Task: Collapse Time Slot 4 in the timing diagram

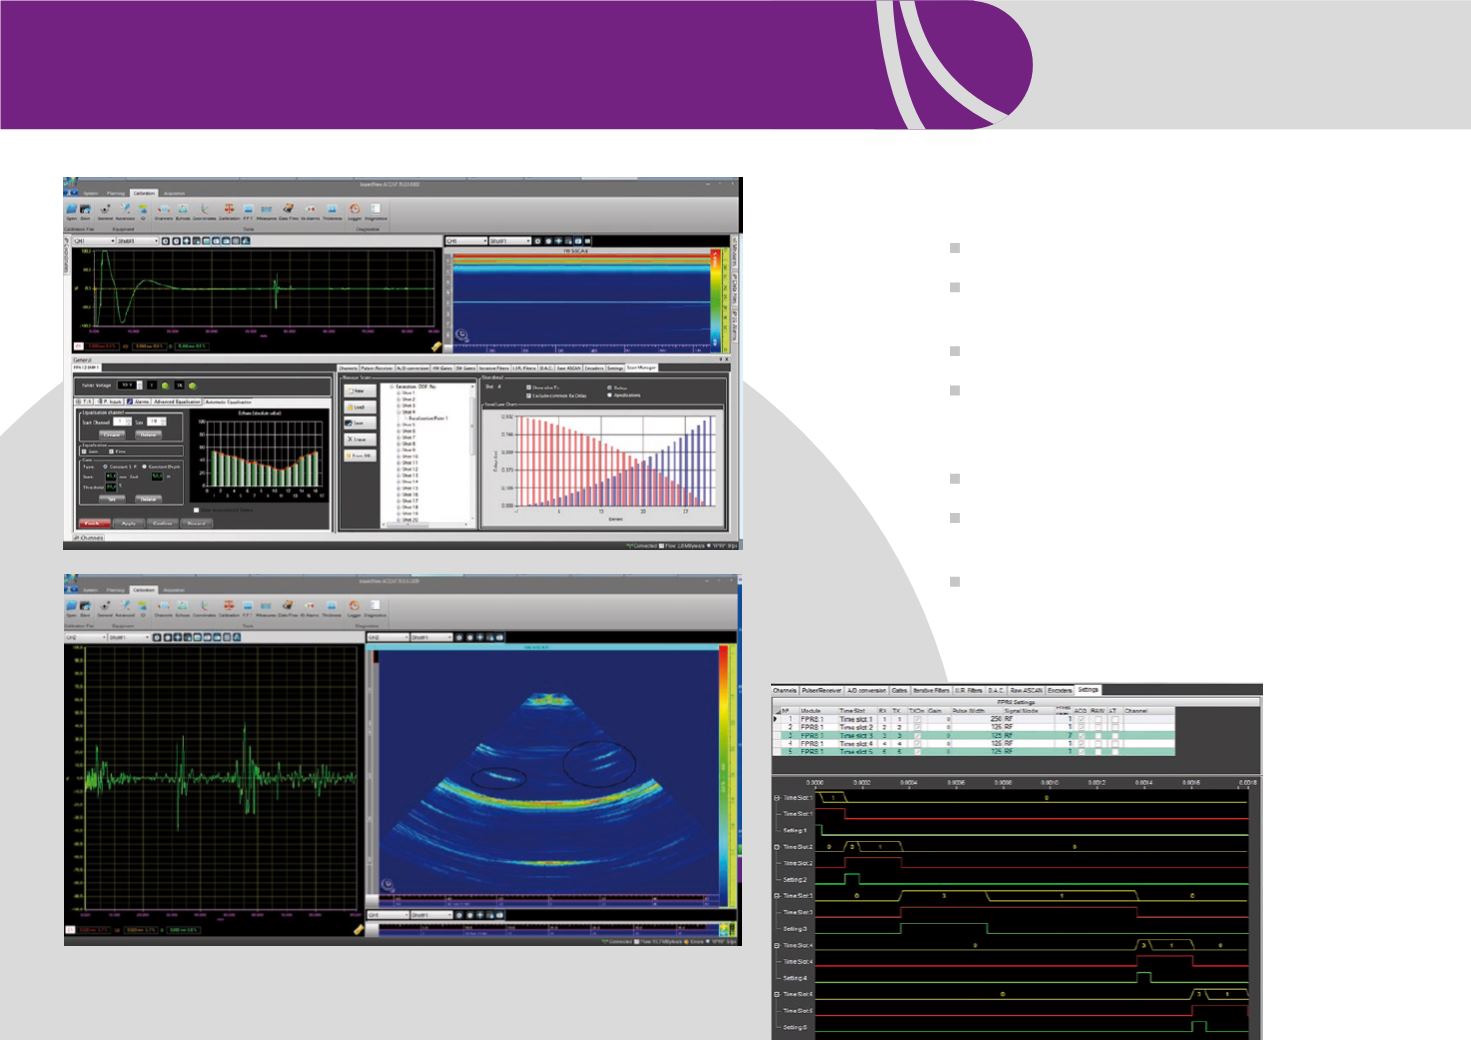Action: click(777, 945)
